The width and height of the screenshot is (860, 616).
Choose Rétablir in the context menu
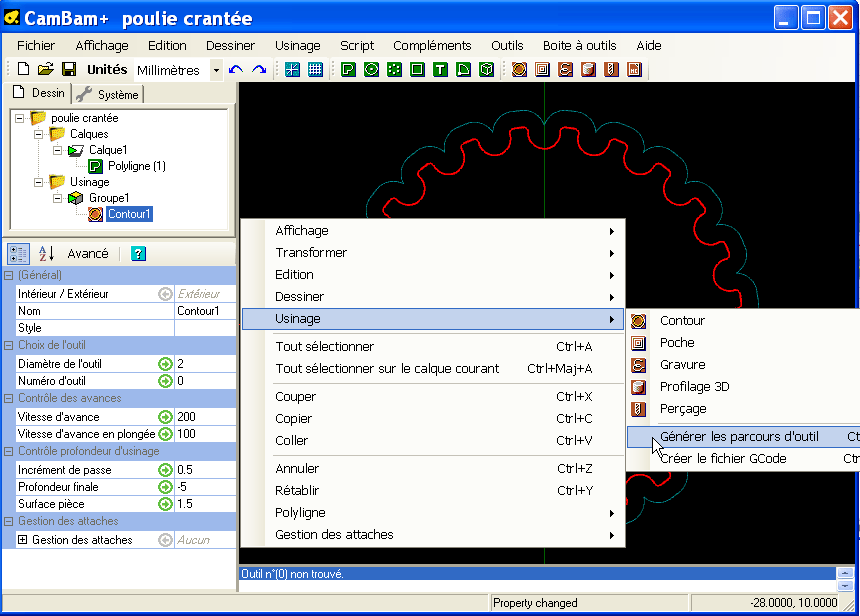point(432,490)
